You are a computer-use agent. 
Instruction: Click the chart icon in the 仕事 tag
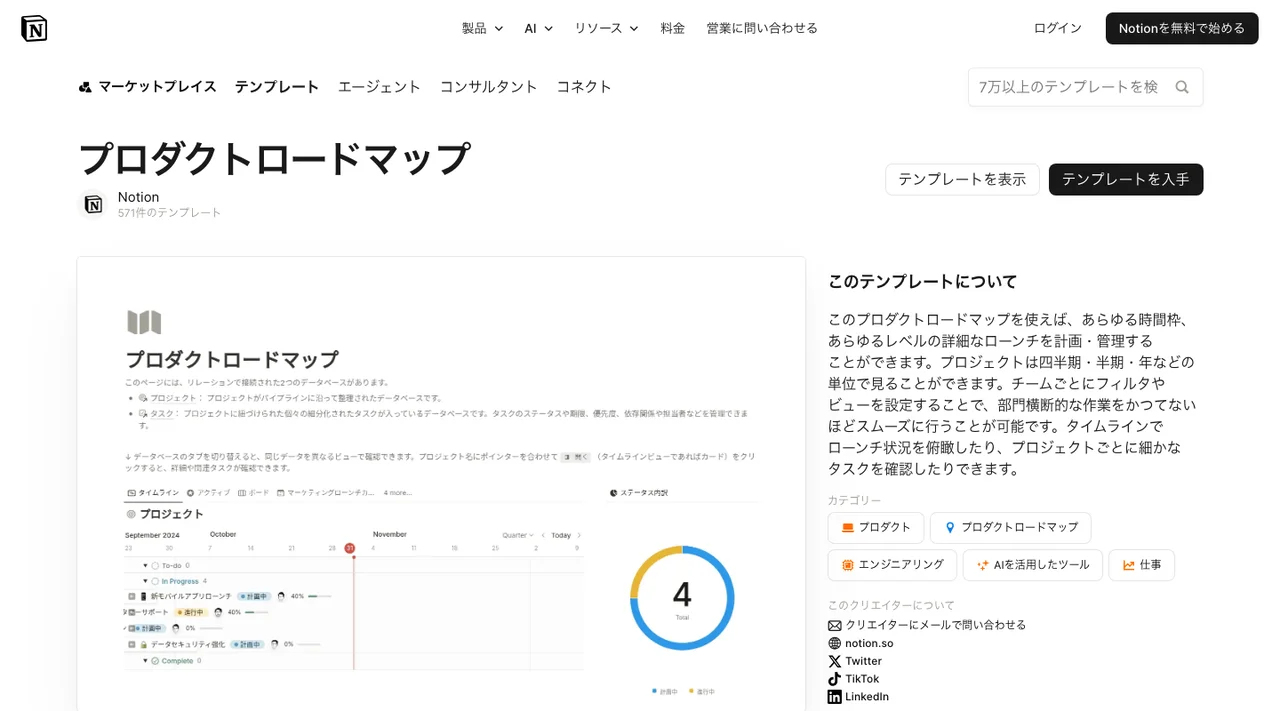[1128, 565]
